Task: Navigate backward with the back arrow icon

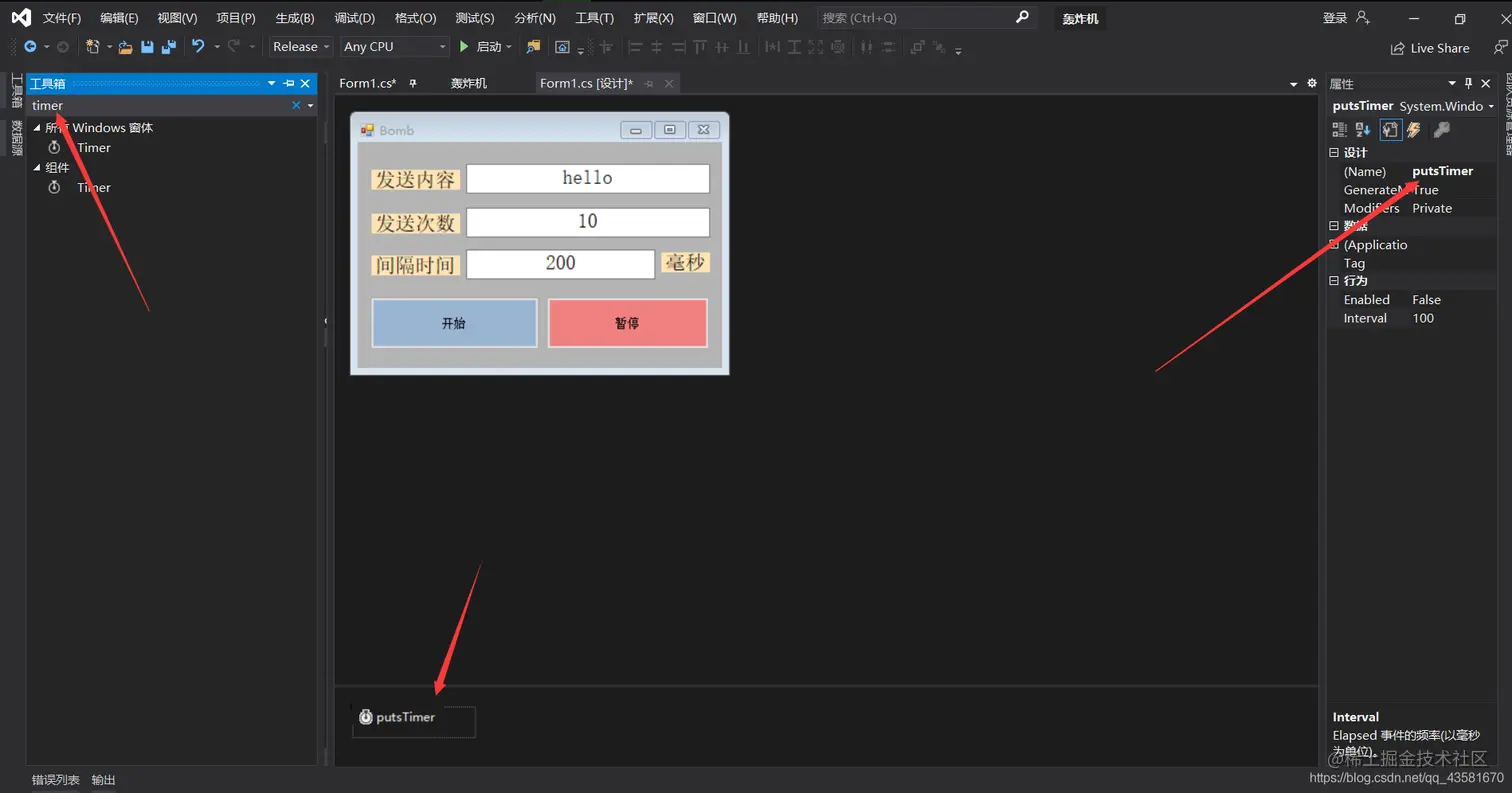Action: (30, 47)
